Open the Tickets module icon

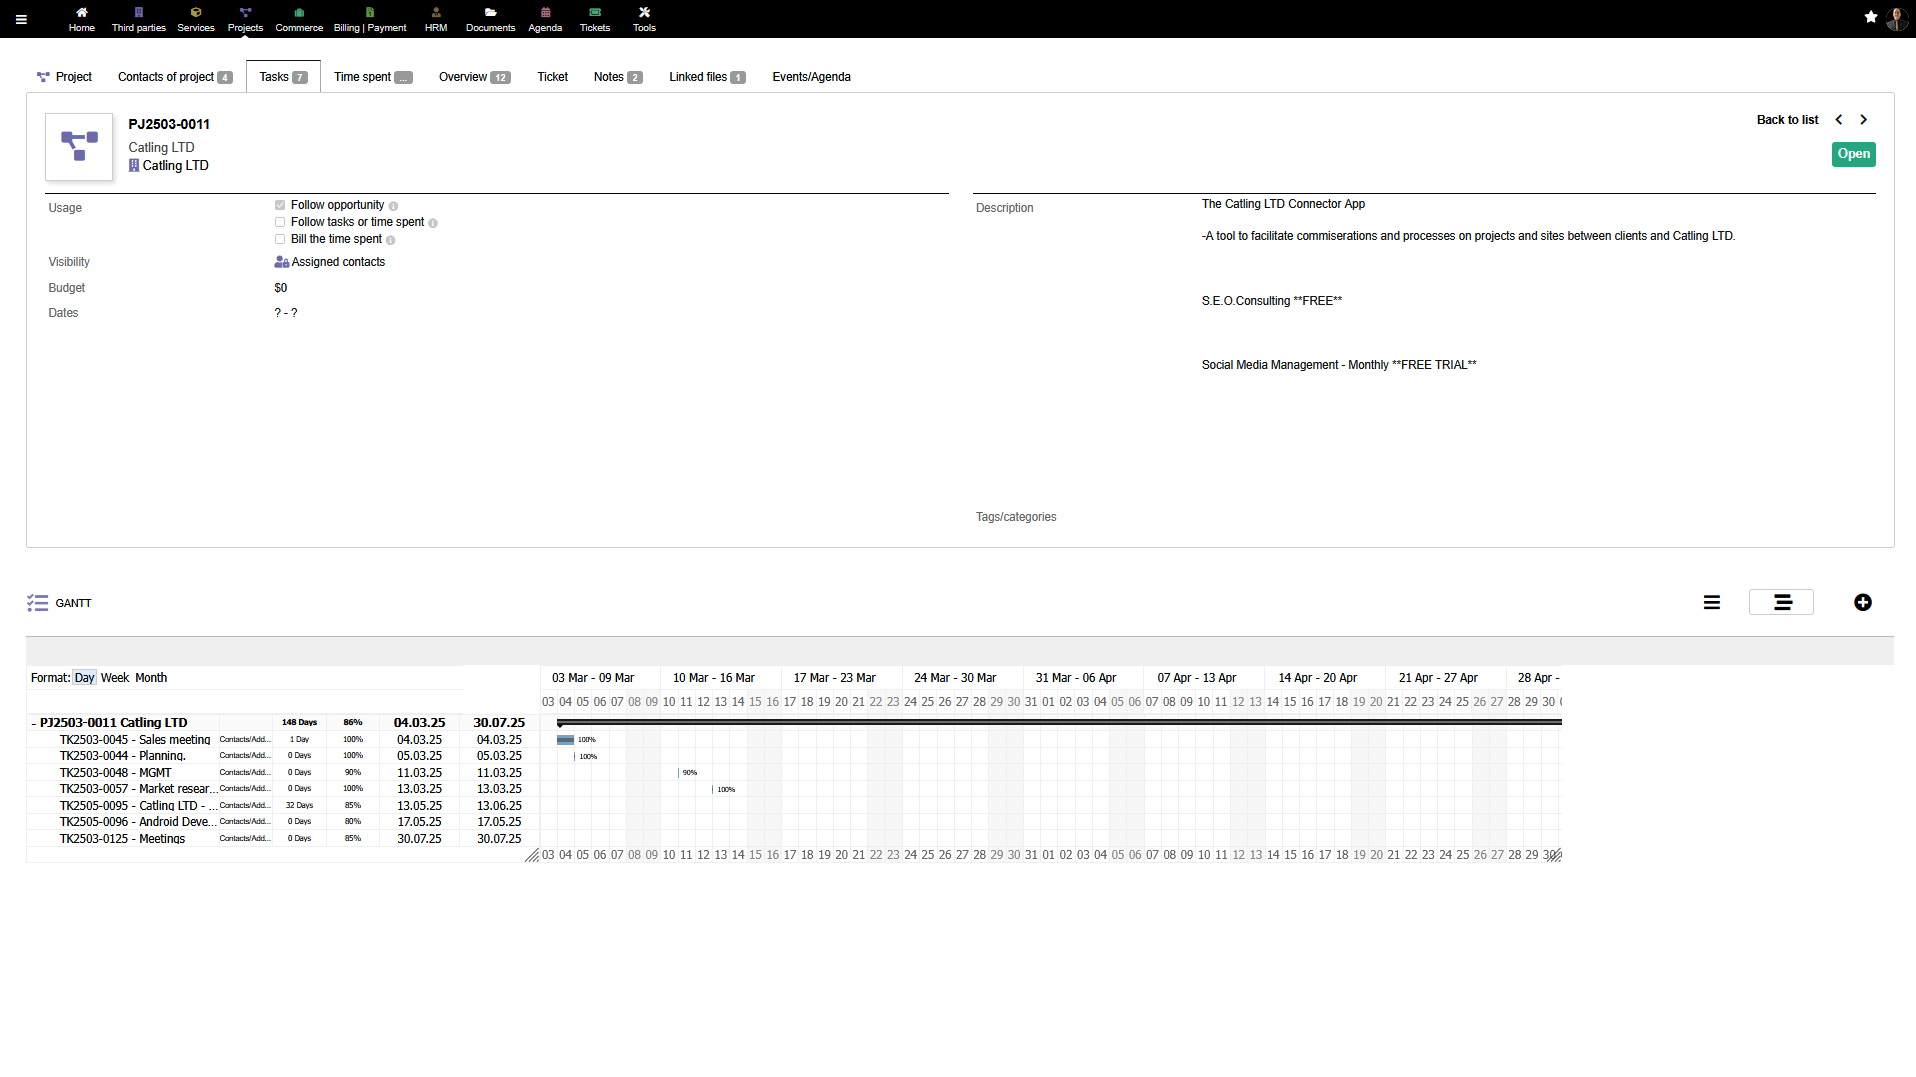coord(594,13)
